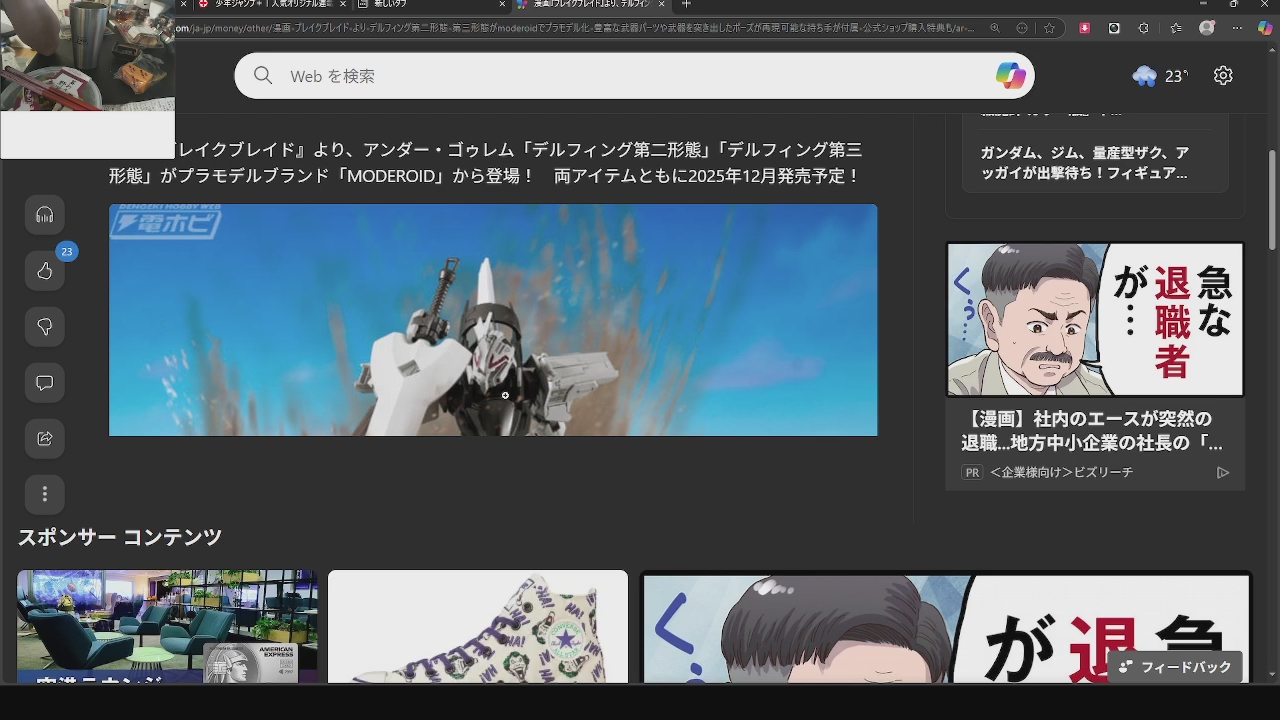Like the article with thumbs-up icon
The image size is (1280, 720).
[45, 271]
